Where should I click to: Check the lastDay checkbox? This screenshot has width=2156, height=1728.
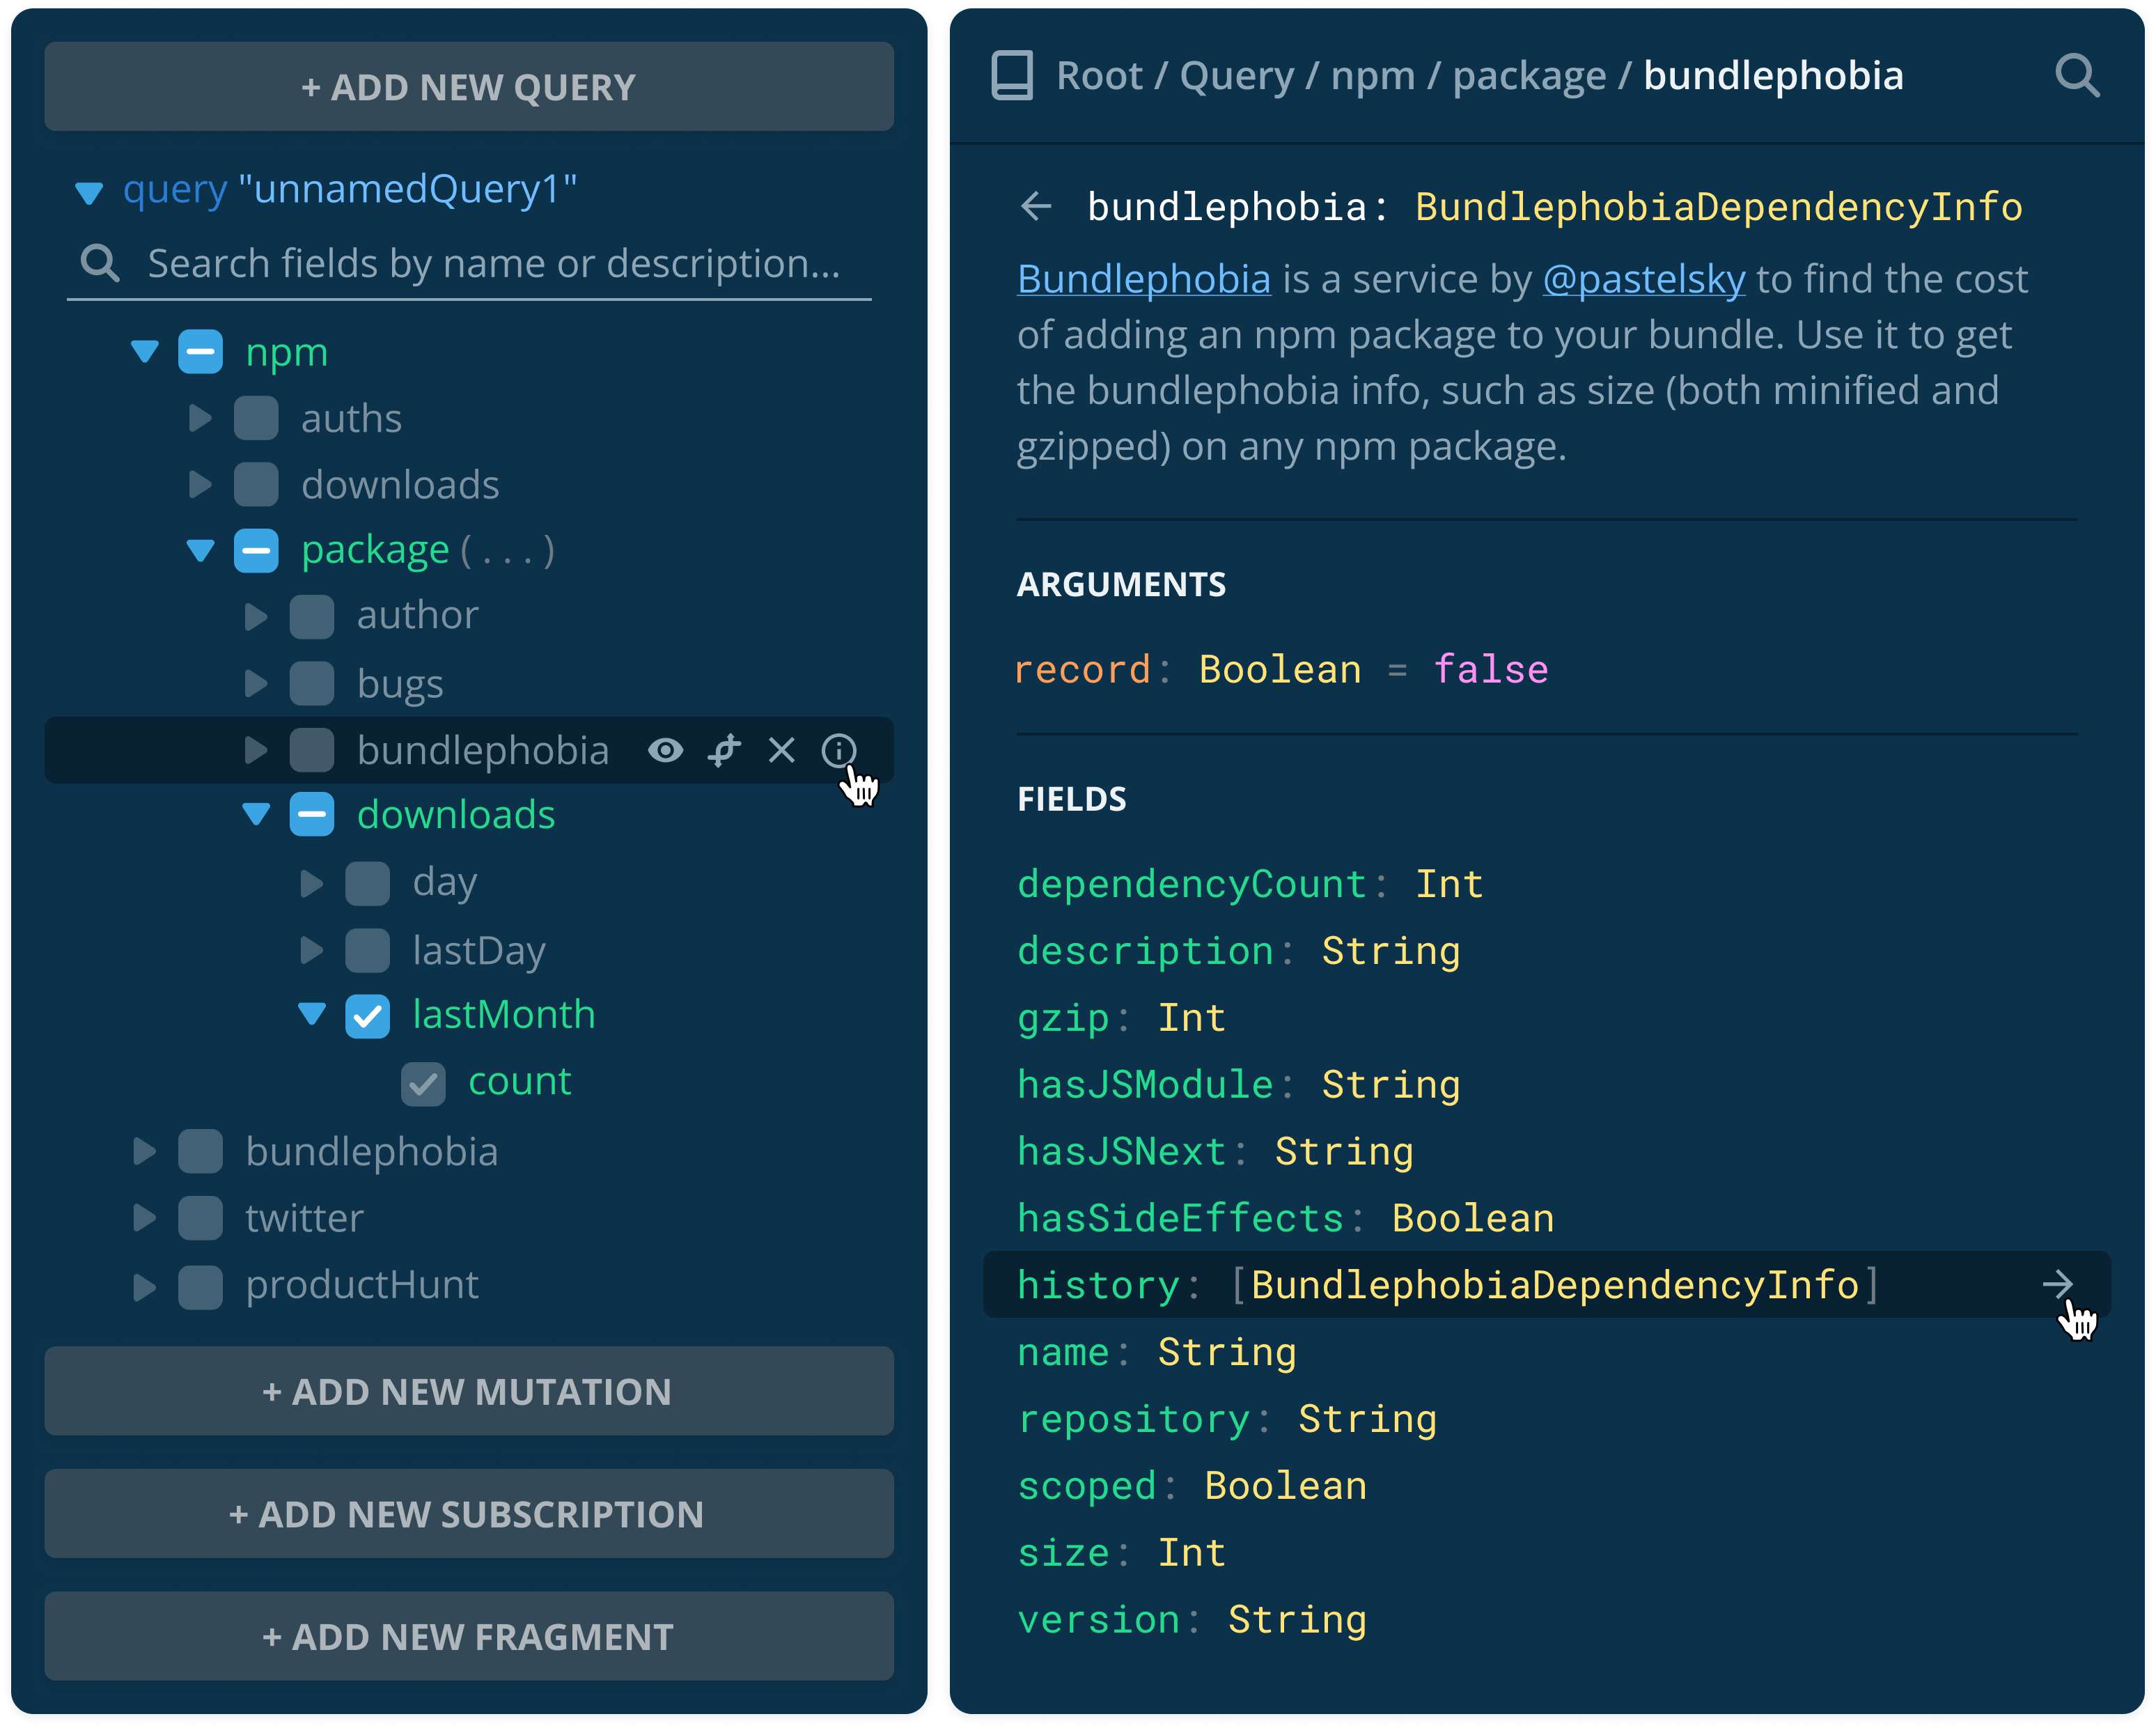click(x=368, y=950)
